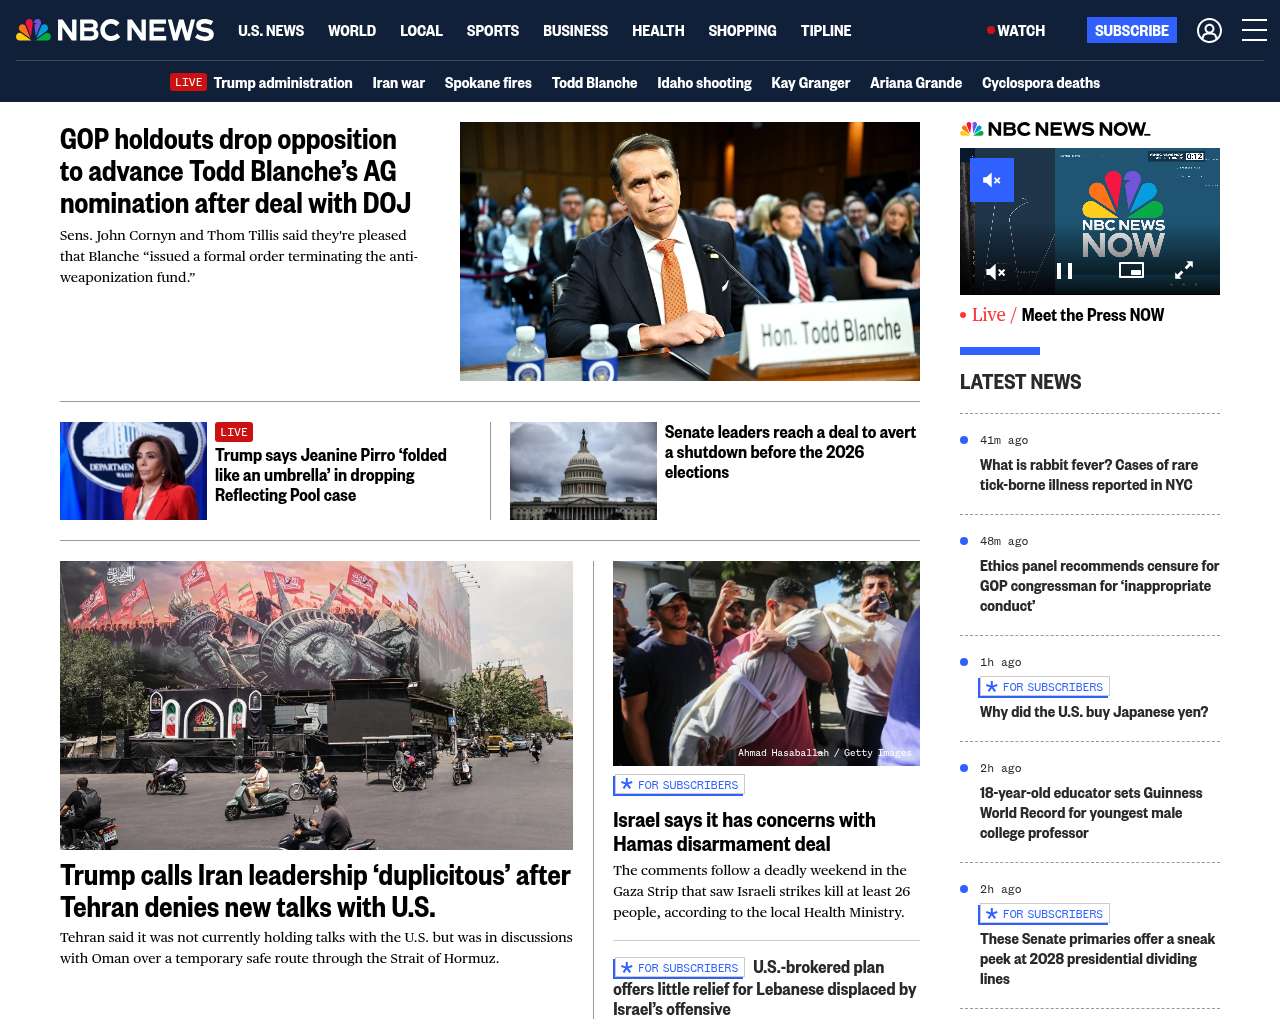Viewport: 1280px width, 1024px height.
Task: Go to the World section
Action: 352,31
